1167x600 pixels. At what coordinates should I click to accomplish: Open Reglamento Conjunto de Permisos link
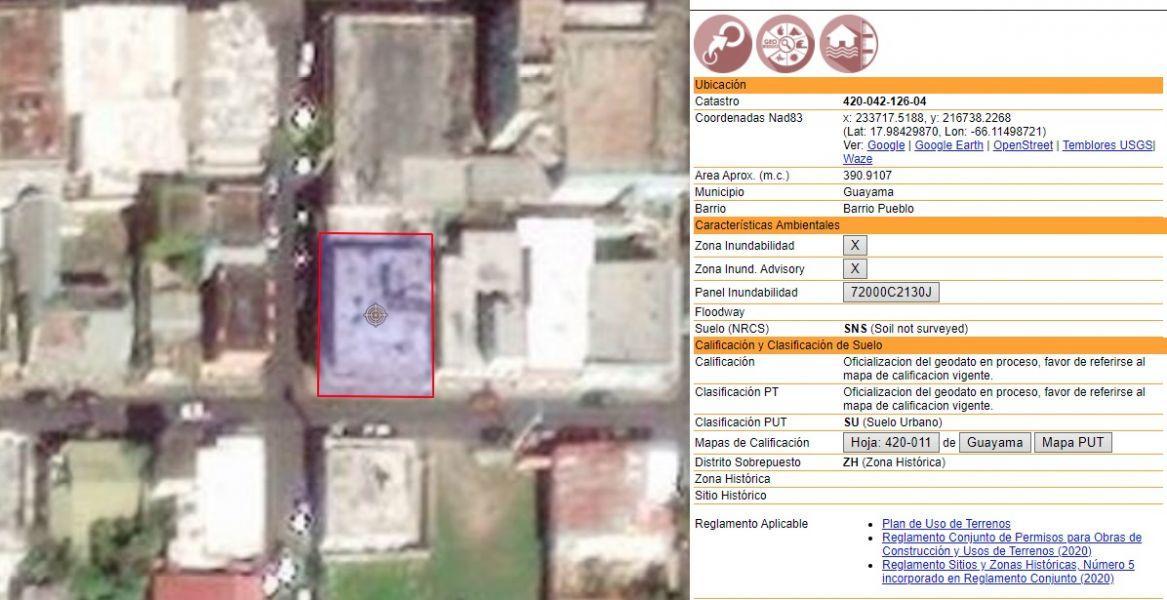tap(1011, 544)
